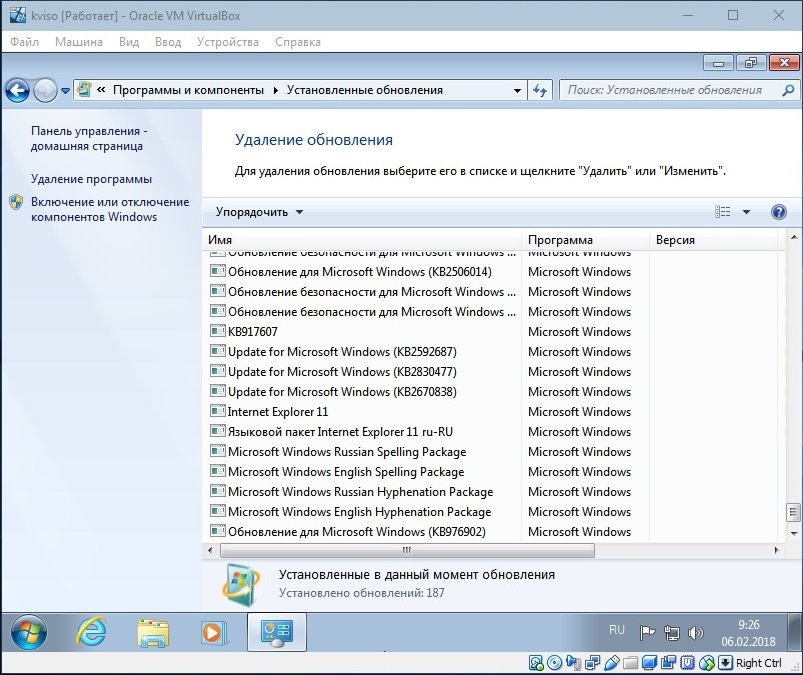This screenshot has width=803, height=675.
Task: Open Включение или отключение компонентов Windows
Action: pos(110,209)
